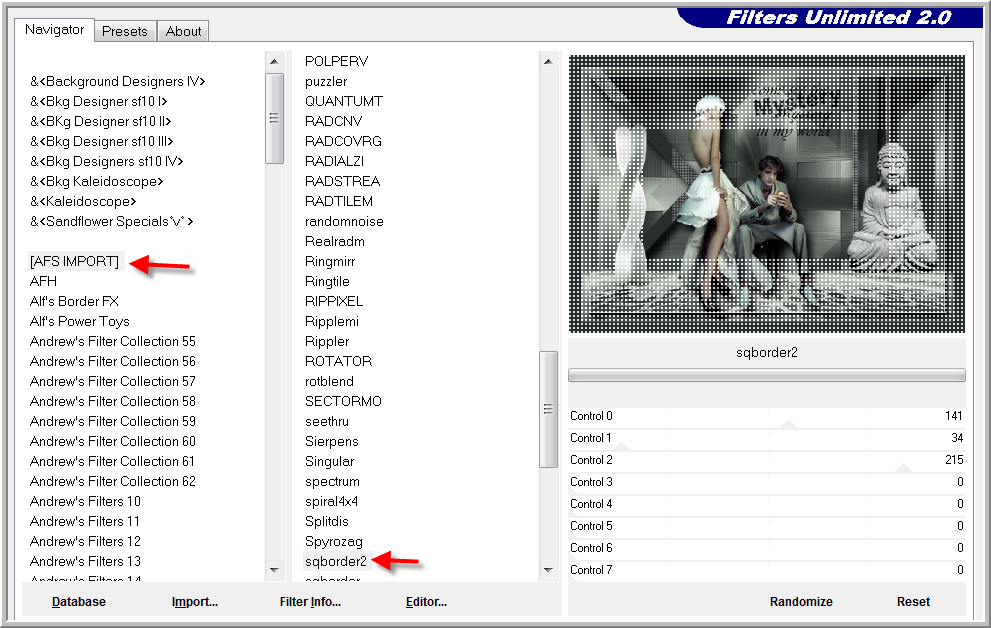Select &<Sandflower Specials'v'> category
The image size is (991, 628).
111,222
